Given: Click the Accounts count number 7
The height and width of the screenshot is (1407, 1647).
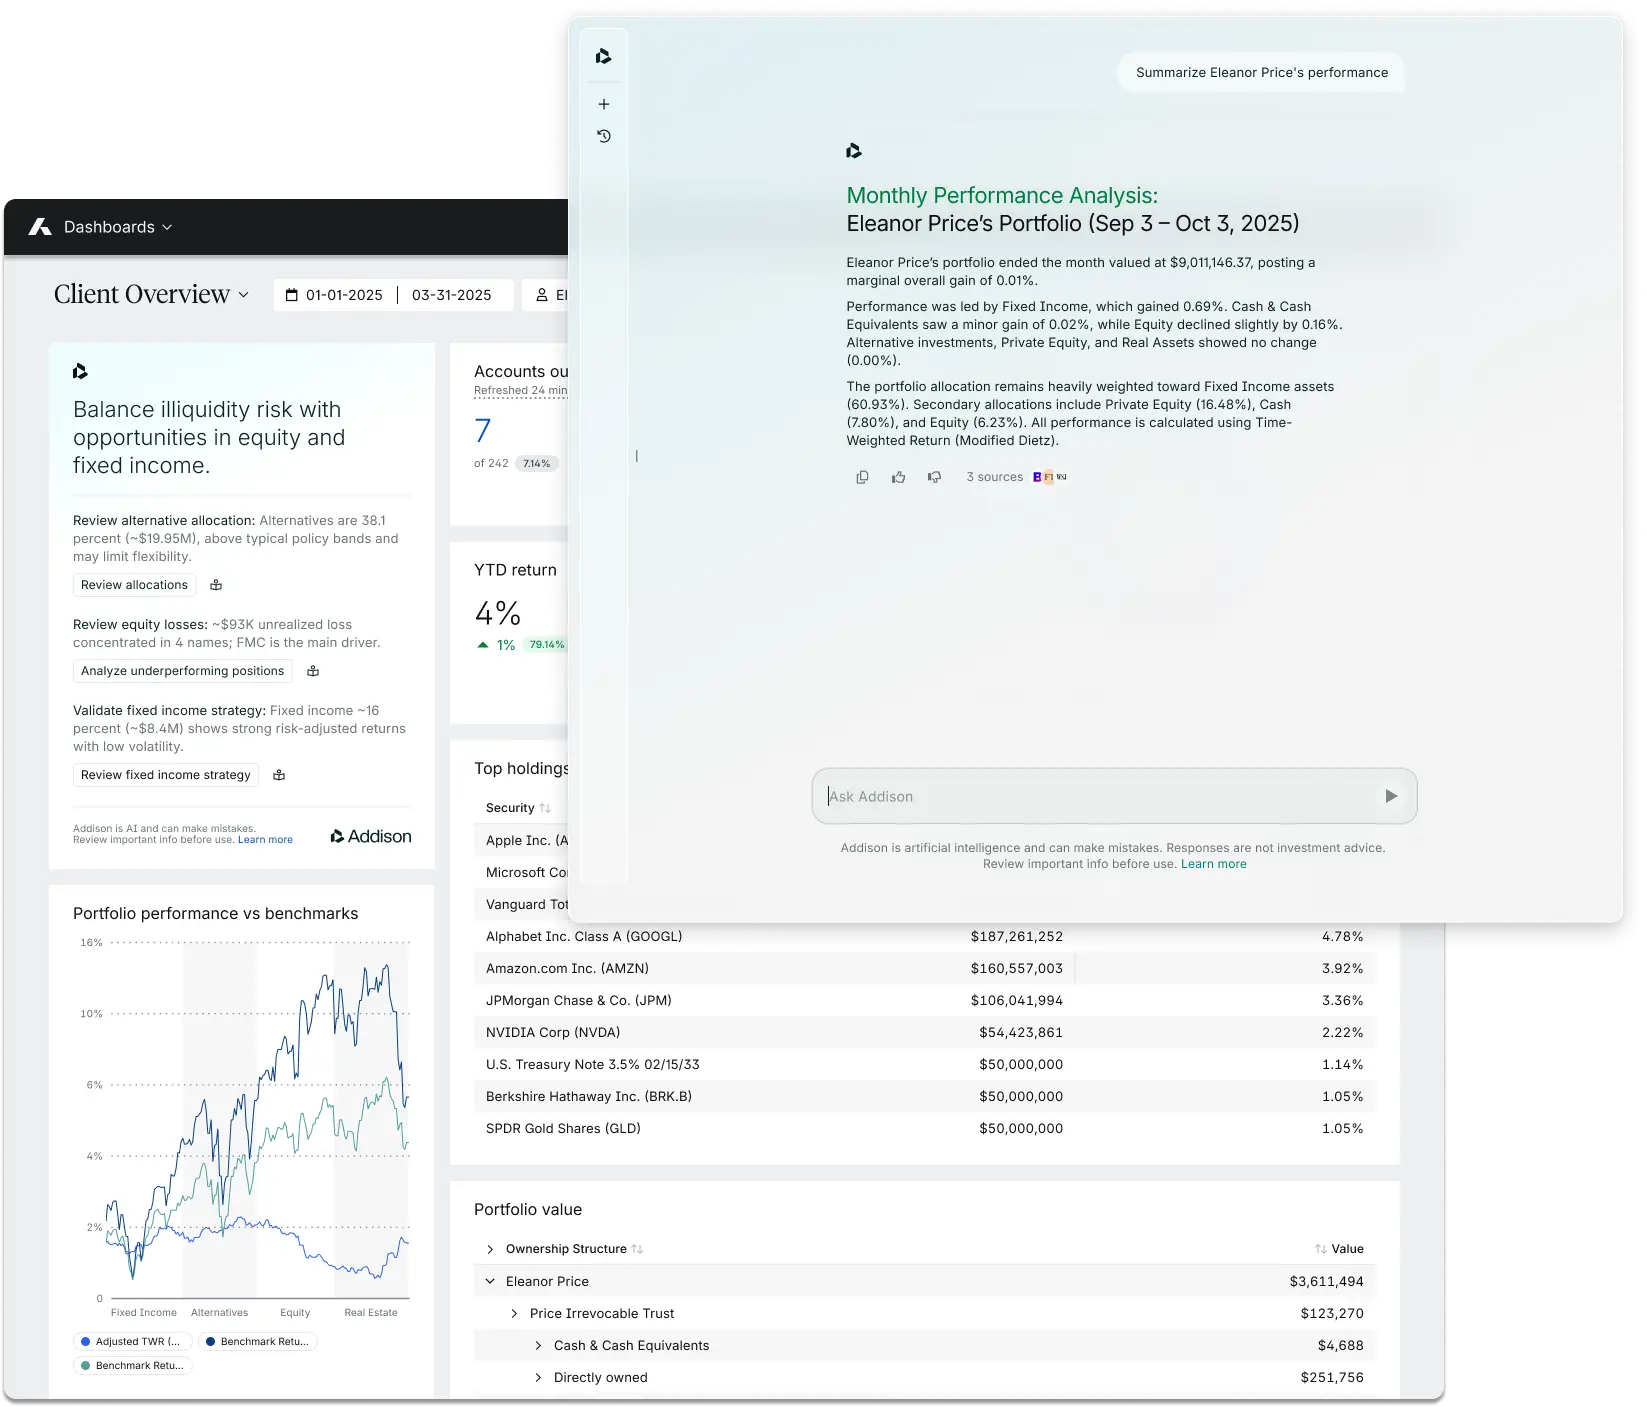Looking at the screenshot, I should (x=483, y=430).
